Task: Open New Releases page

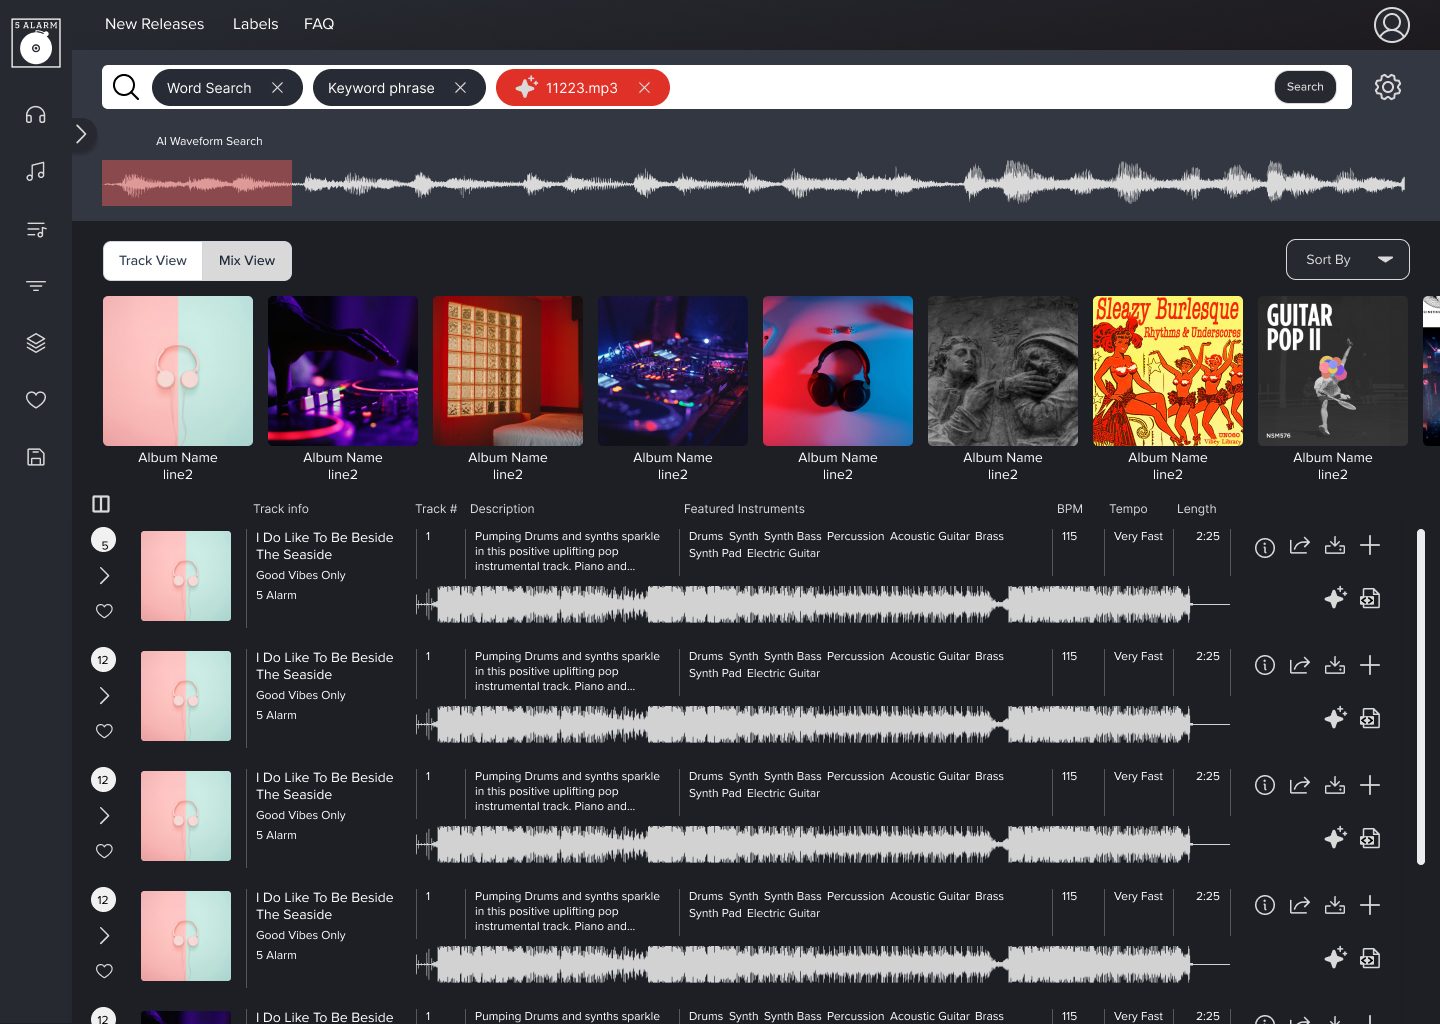Action: [155, 24]
